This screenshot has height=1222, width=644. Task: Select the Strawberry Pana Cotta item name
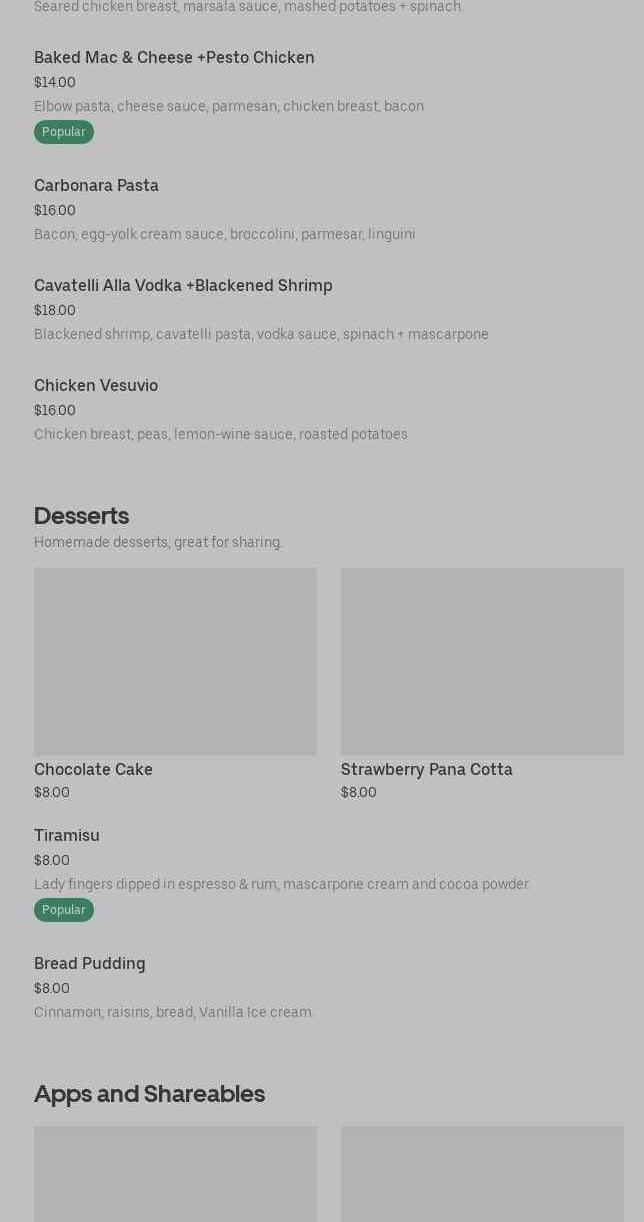tap(427, 770)
